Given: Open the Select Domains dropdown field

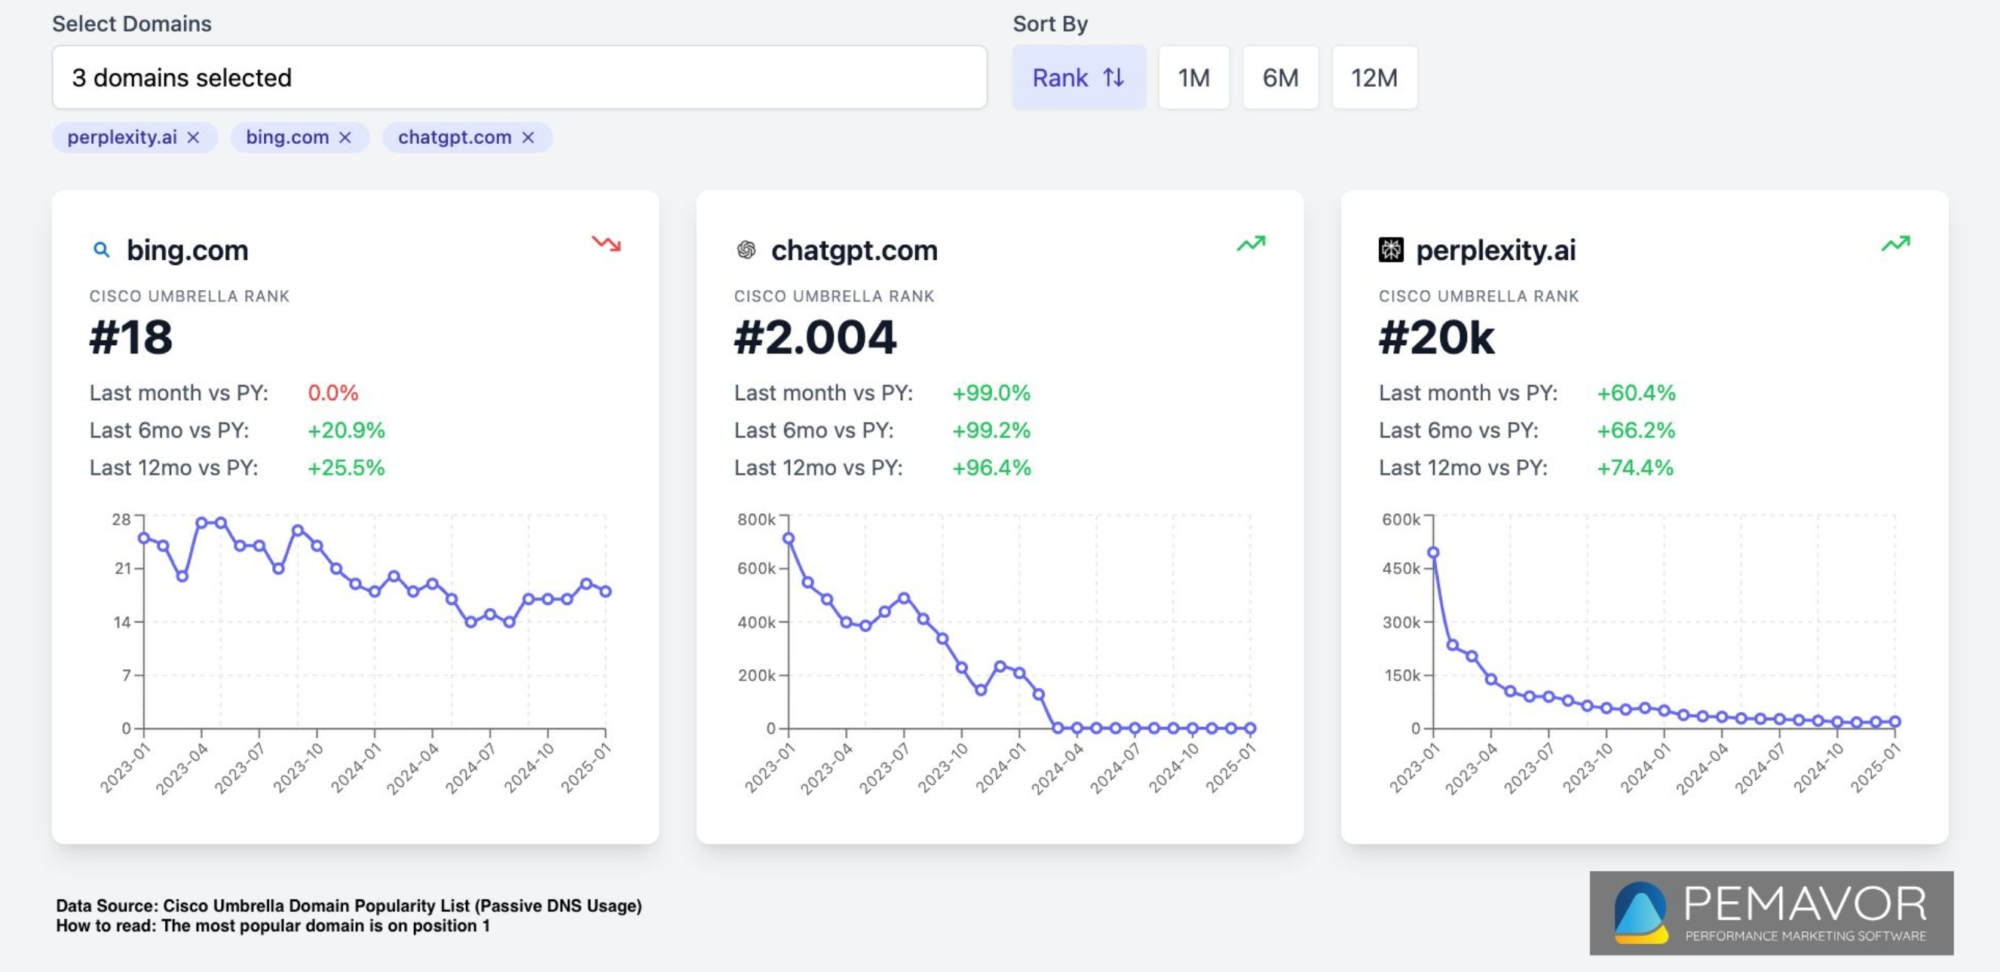Looking at the screenshot, I should (519, 77).
